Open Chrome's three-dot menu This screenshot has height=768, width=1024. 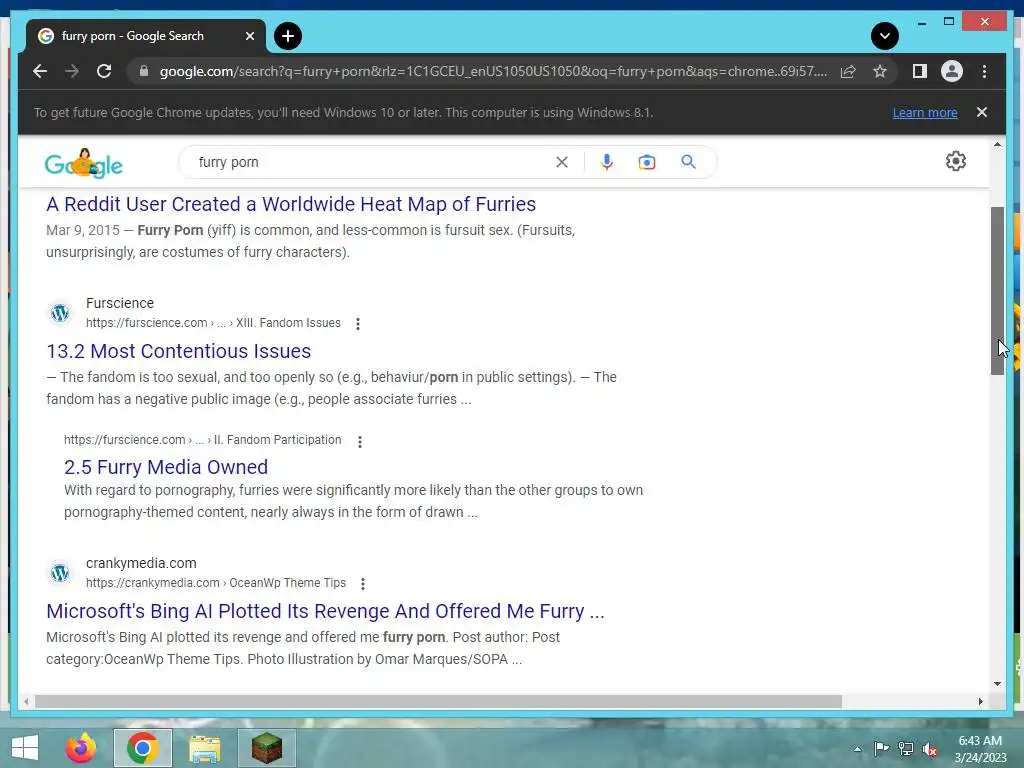coord(984,71)
